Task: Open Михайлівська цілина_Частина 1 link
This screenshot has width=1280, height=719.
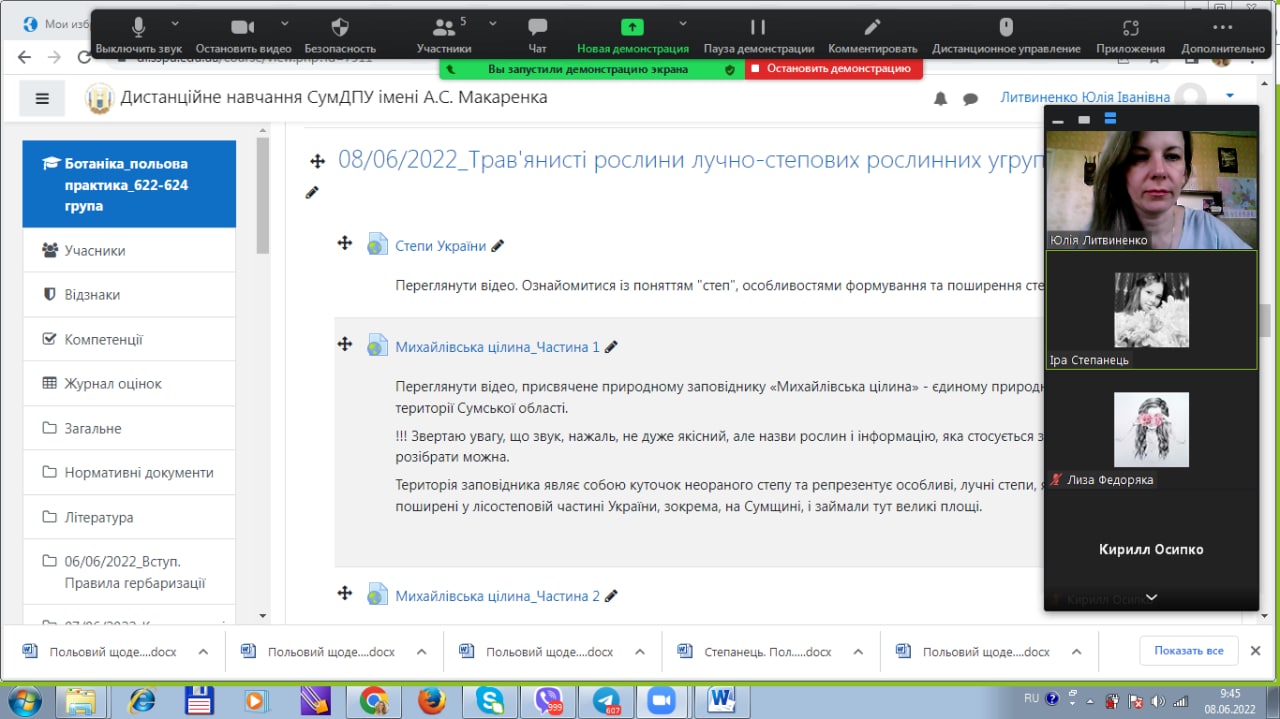Action: [x=497, y=347]
